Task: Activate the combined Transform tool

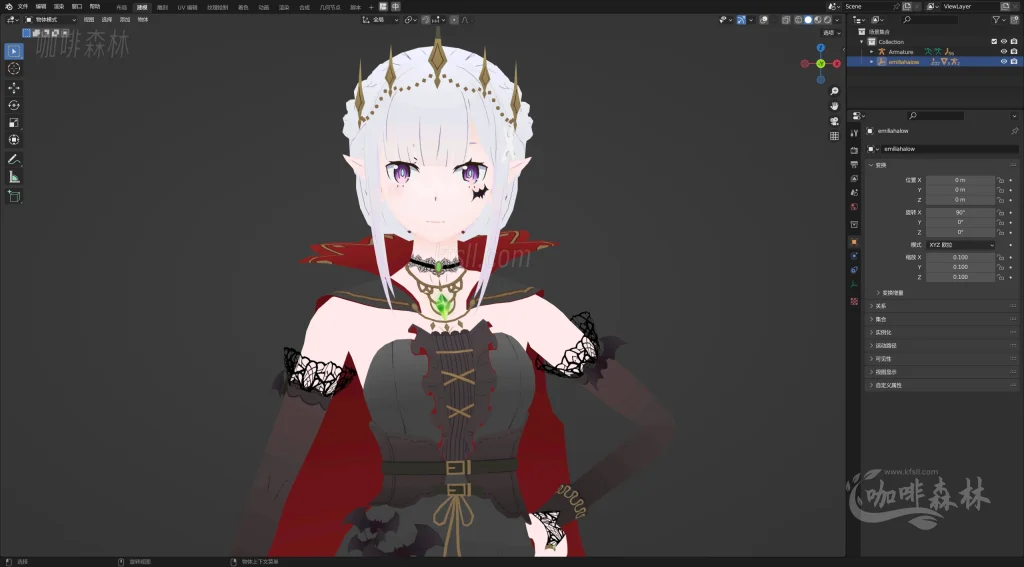Action: pos(14,140)
